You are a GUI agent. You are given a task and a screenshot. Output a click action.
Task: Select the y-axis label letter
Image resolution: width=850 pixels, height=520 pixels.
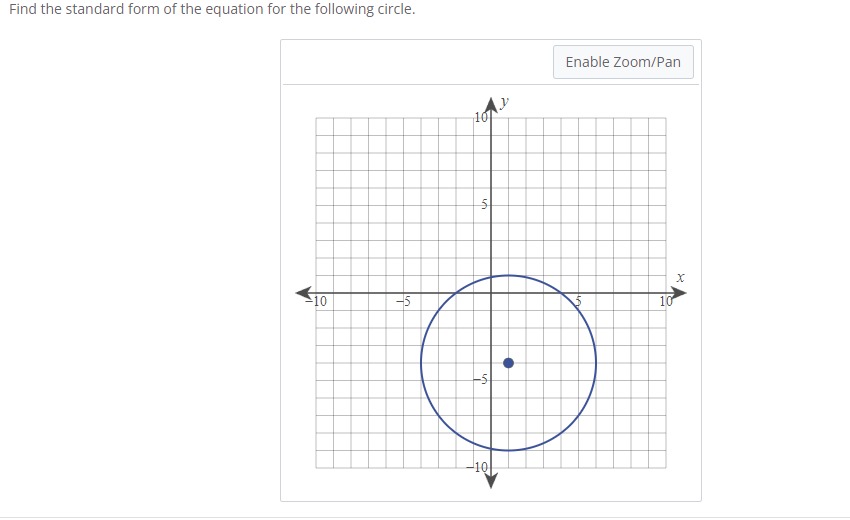505,101
